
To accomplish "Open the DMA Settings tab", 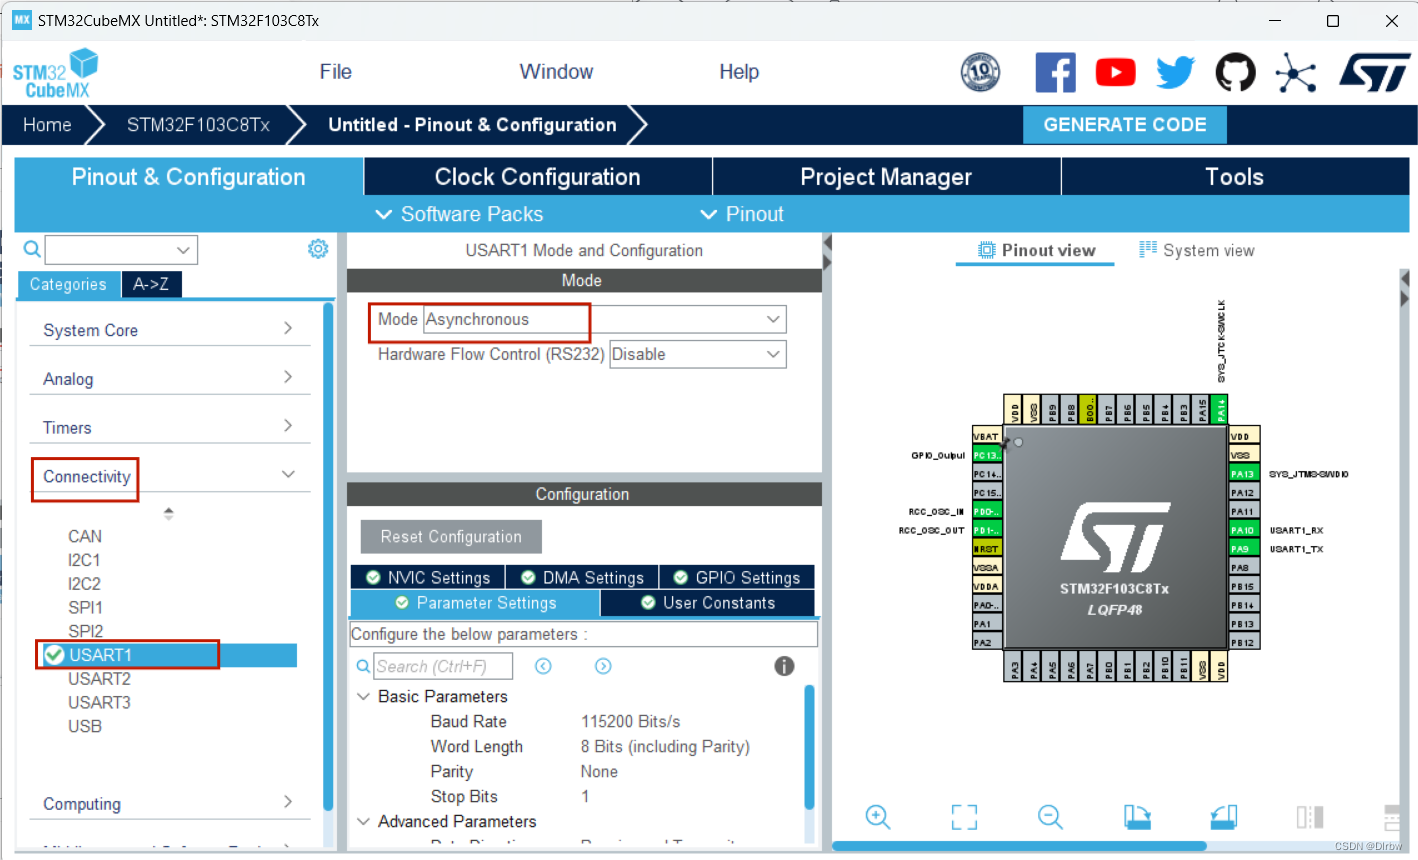I will click(582, 577).
